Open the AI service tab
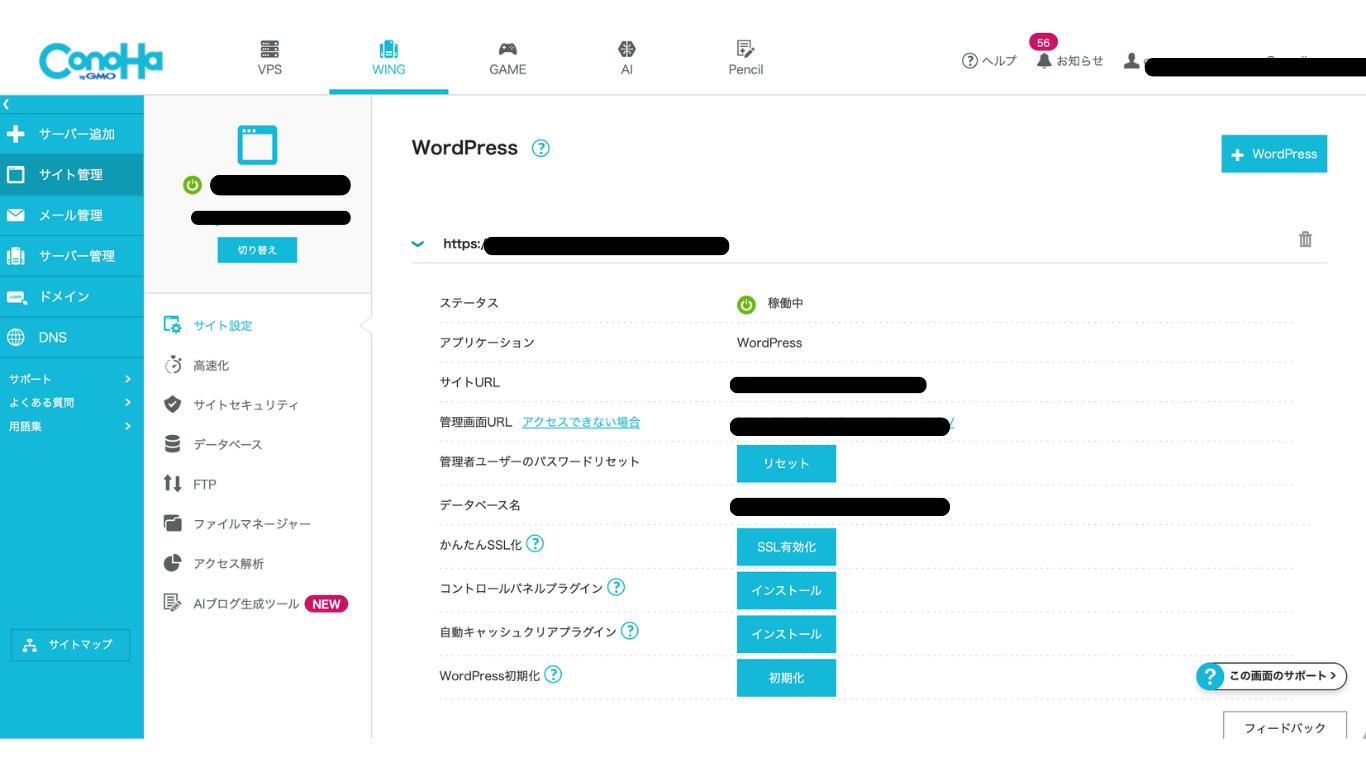The image size is (1366, 768). (x=627, y=59)
